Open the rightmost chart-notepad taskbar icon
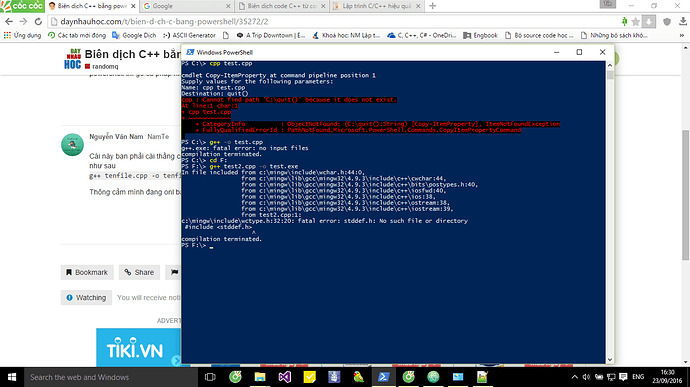The width and height of the screenshot is (690, 387). pos(483,377)
